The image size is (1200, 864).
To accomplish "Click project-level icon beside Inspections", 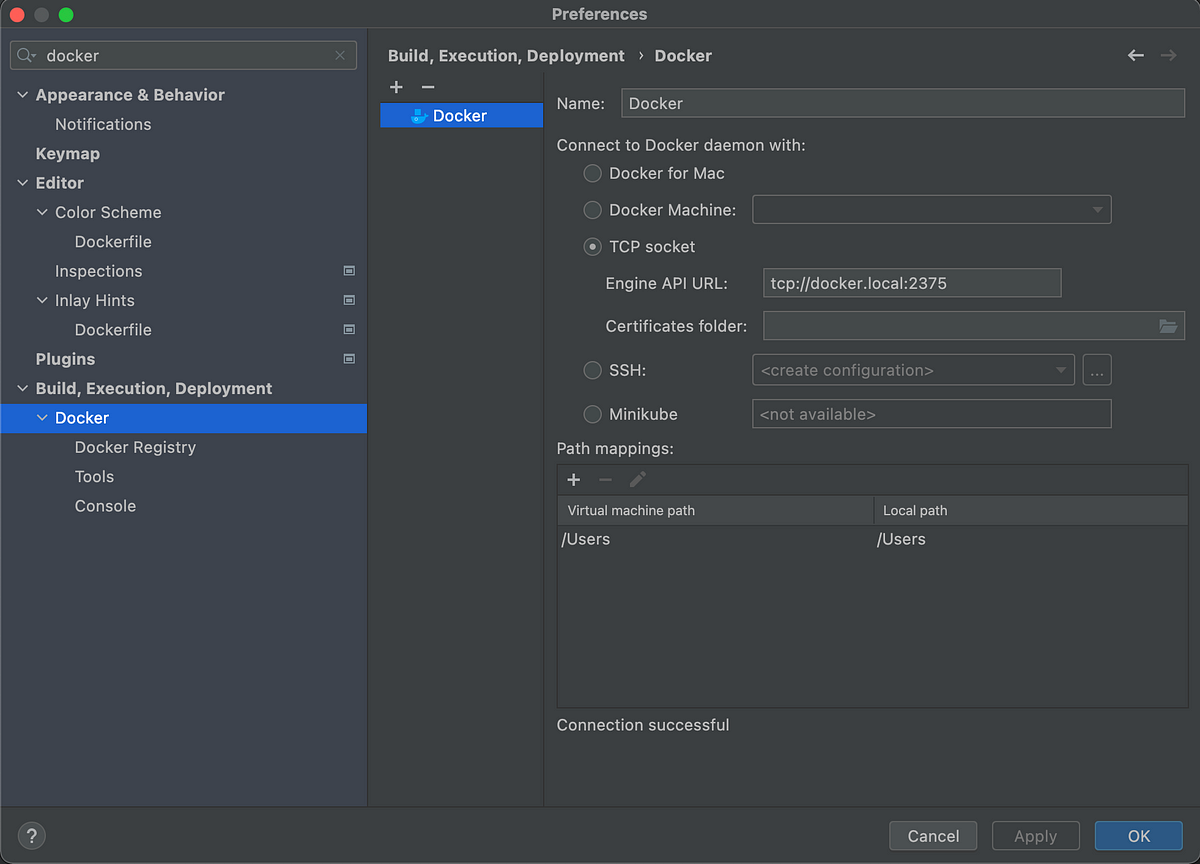I will click(349, 271).
